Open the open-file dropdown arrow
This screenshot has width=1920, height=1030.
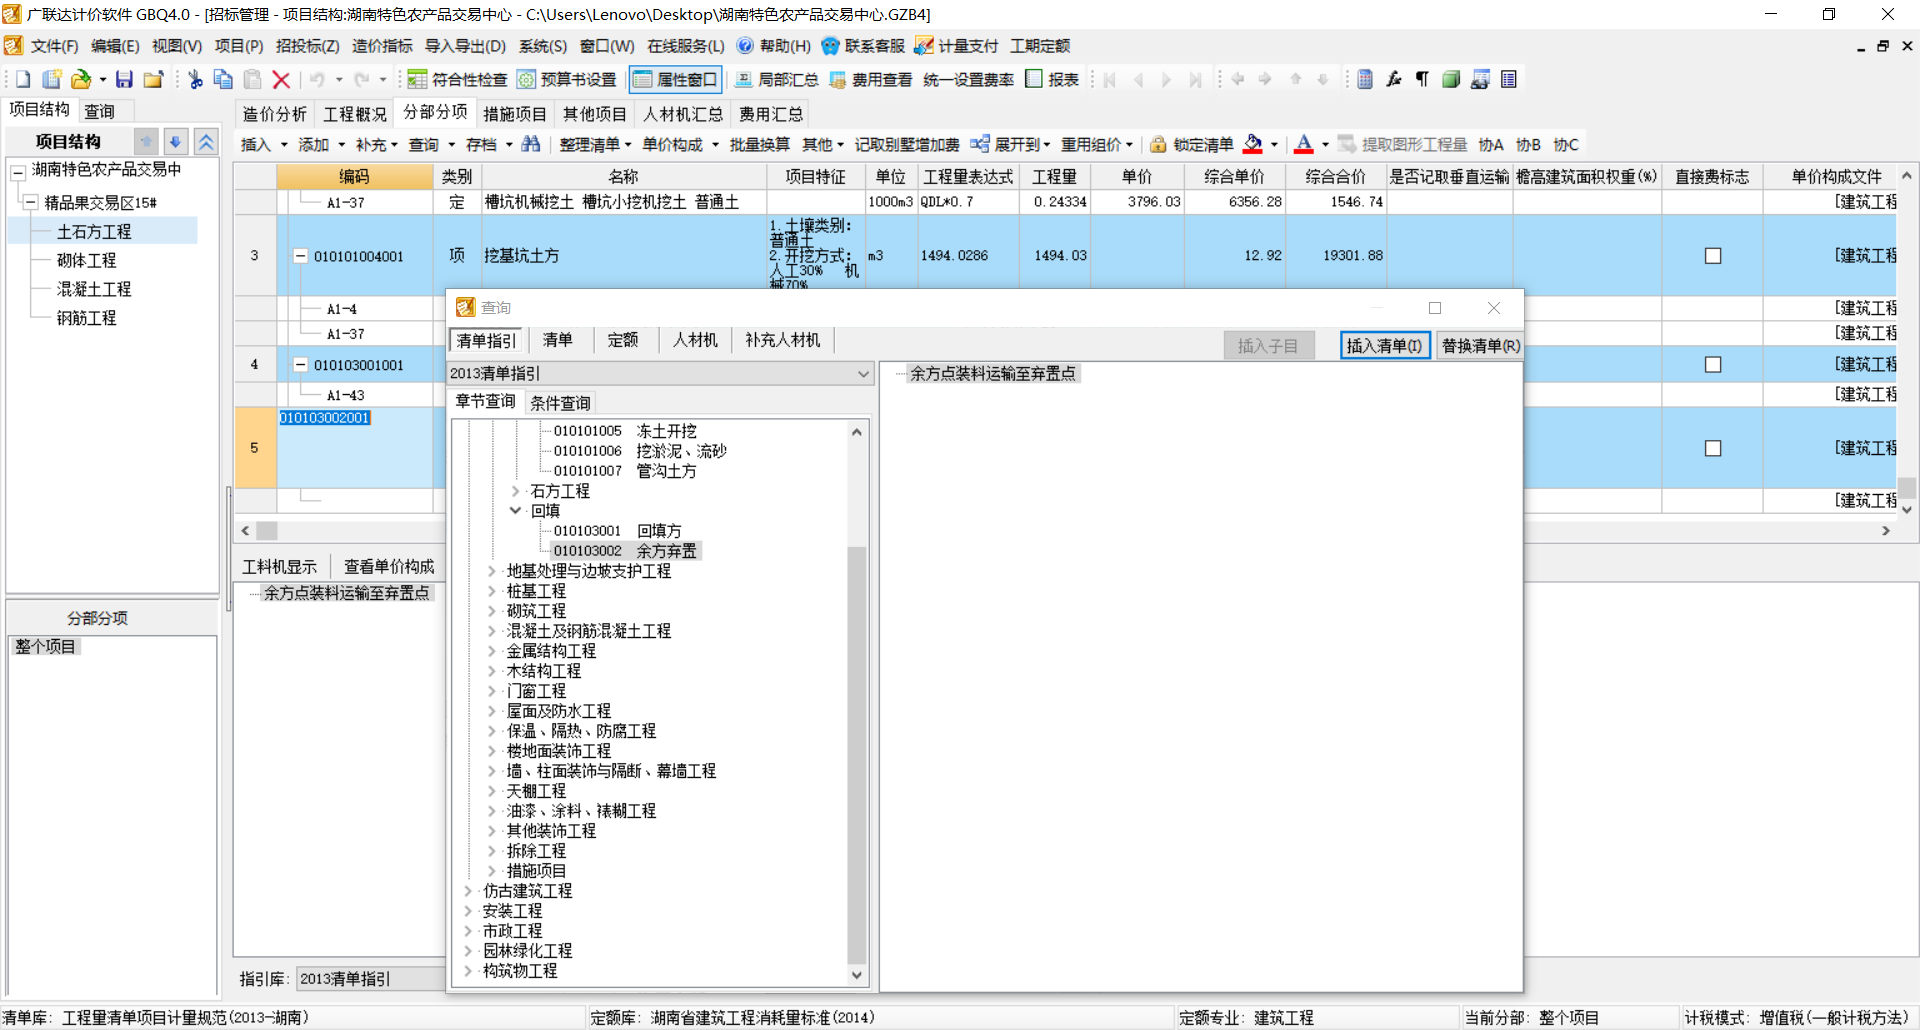click(x=102, y=80)
